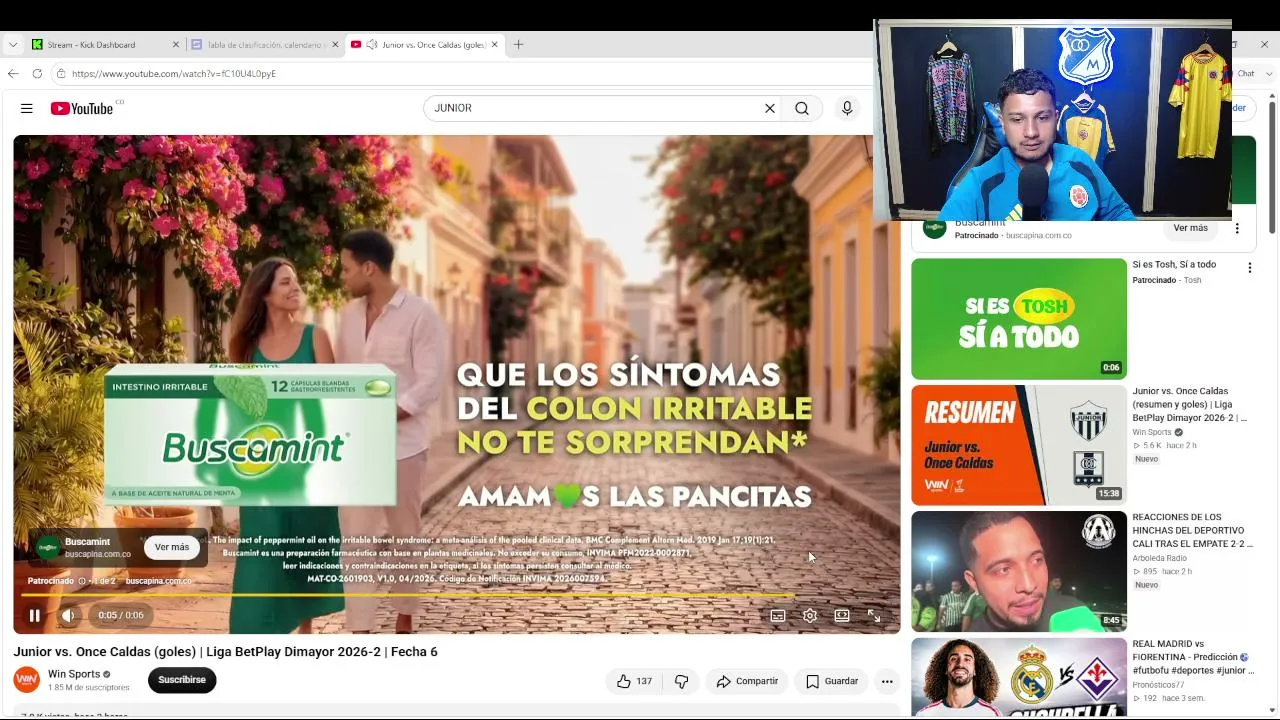Open options menu for the Tosh ad
The height and width of the screenshot is (720, 1280).
[x=1249, y=268]
